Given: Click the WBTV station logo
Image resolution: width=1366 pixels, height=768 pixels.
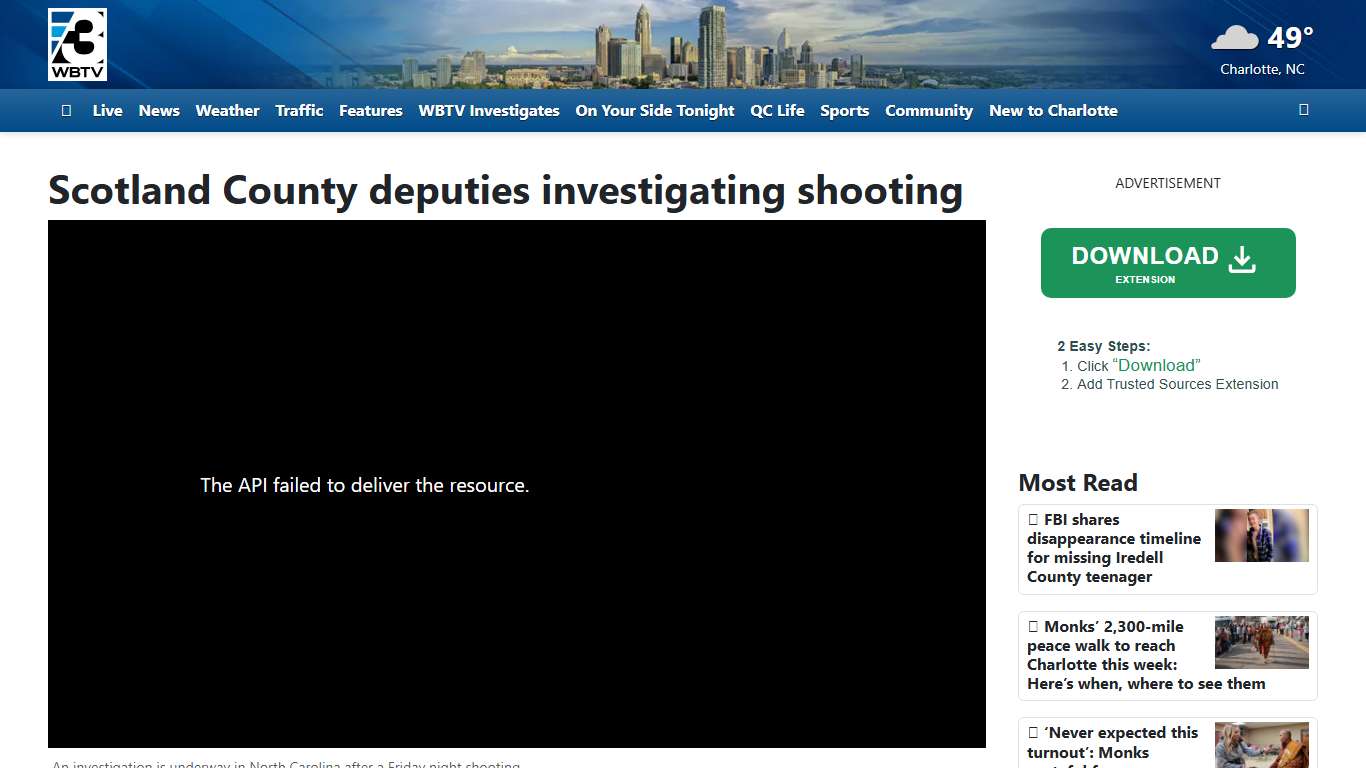Looking at the screenshot, I should pos(77,43).
